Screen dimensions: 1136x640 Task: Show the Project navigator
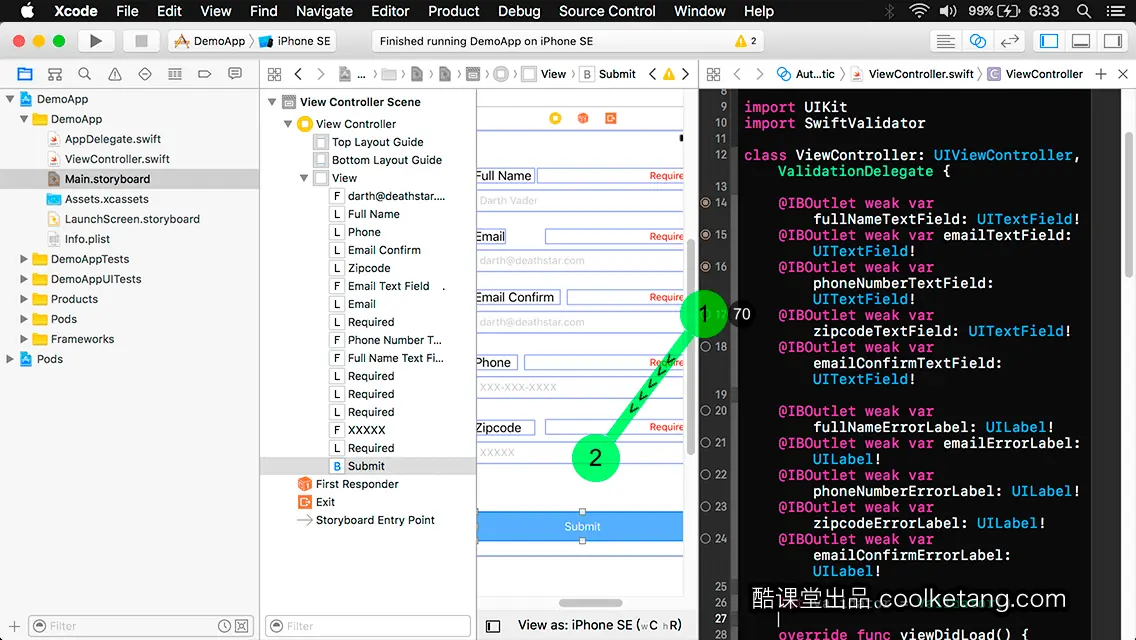25,74
